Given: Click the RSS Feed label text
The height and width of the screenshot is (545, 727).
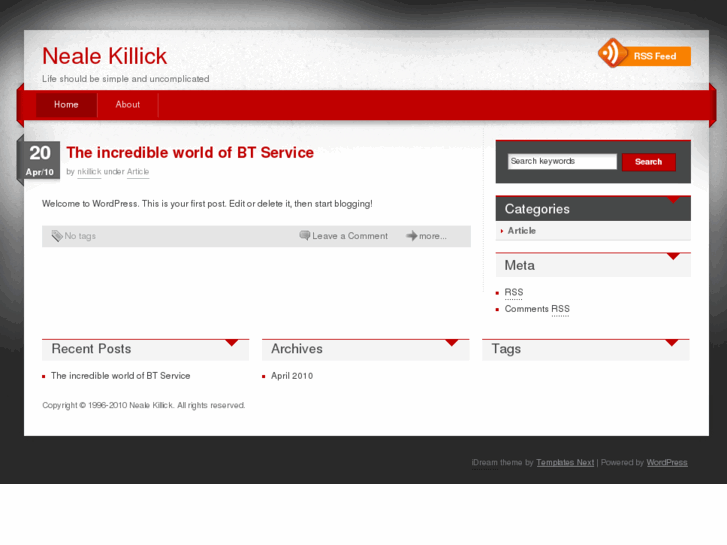Looking at the screenshot, I should [655, 56].
